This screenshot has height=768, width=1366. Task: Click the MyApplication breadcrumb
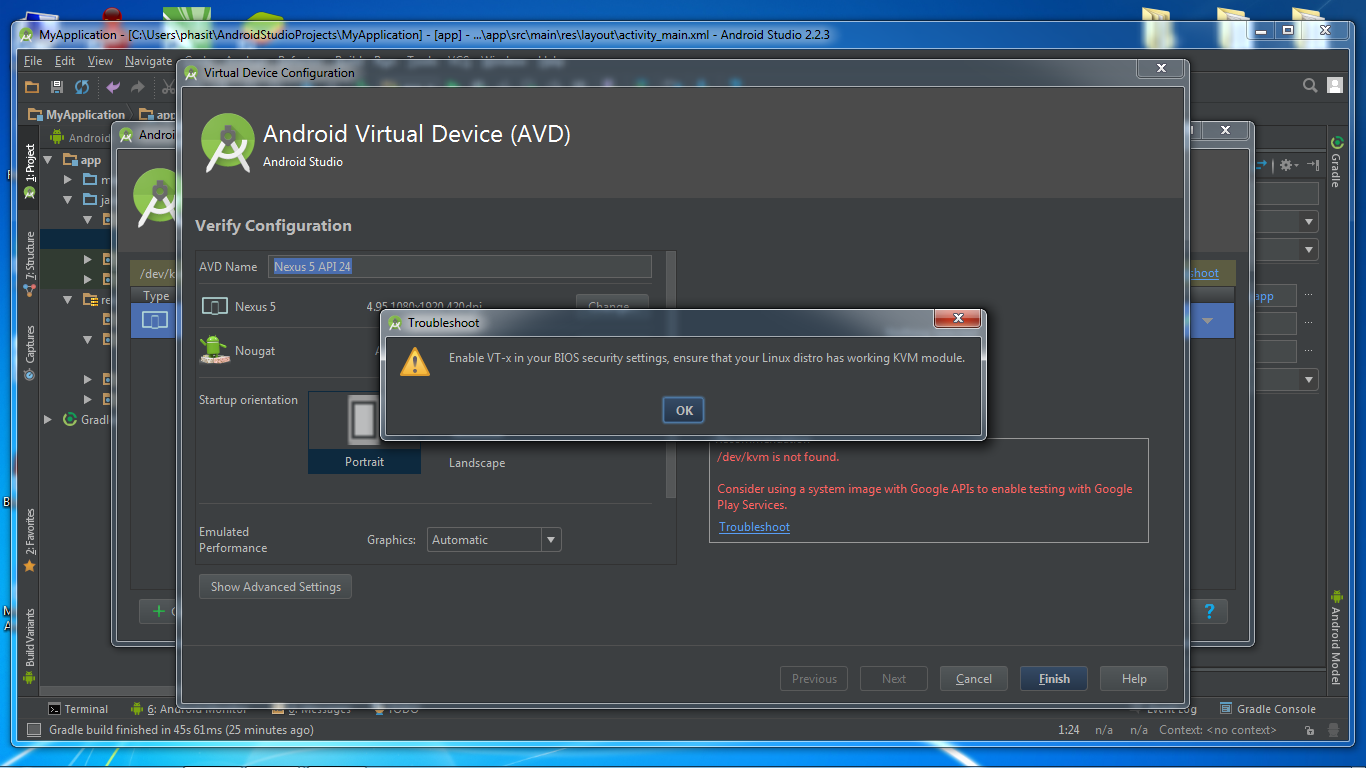(77, 115)
